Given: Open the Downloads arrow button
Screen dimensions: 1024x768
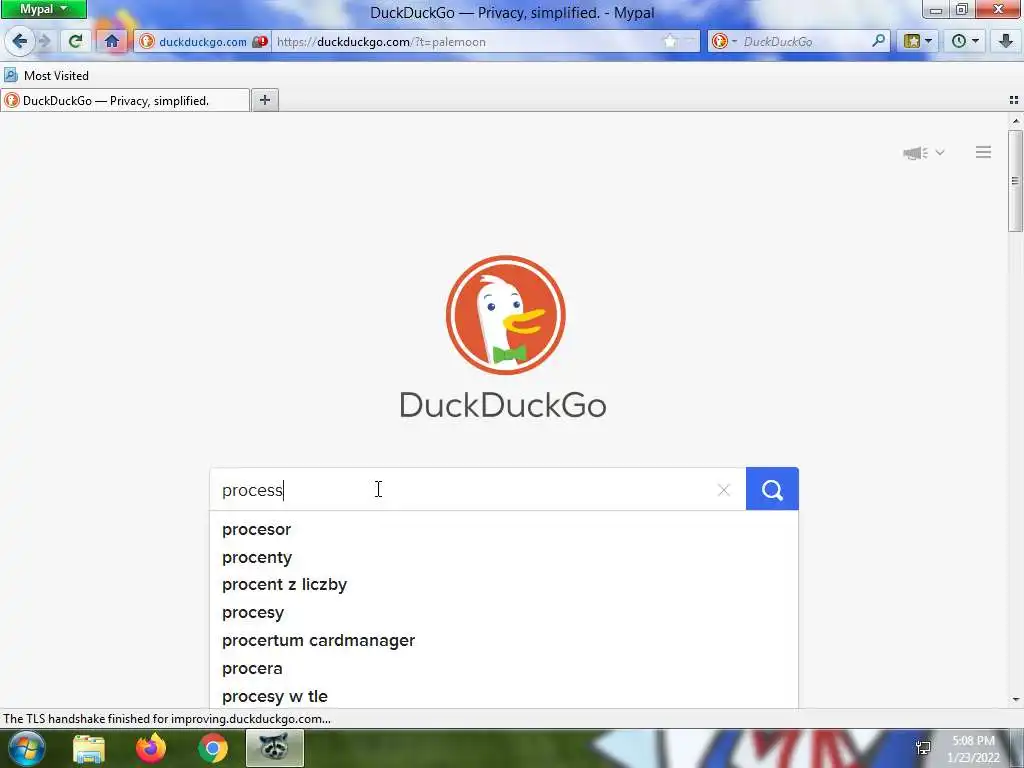Looking at the screenshot, I should coord(1005,42).
